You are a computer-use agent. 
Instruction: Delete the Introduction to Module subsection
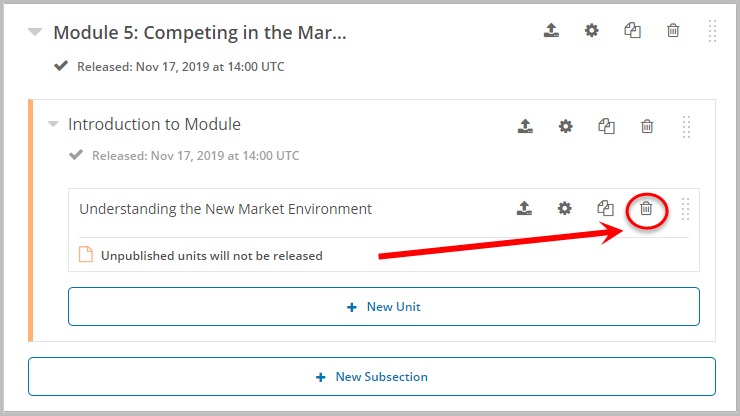[x=647, y=126]
